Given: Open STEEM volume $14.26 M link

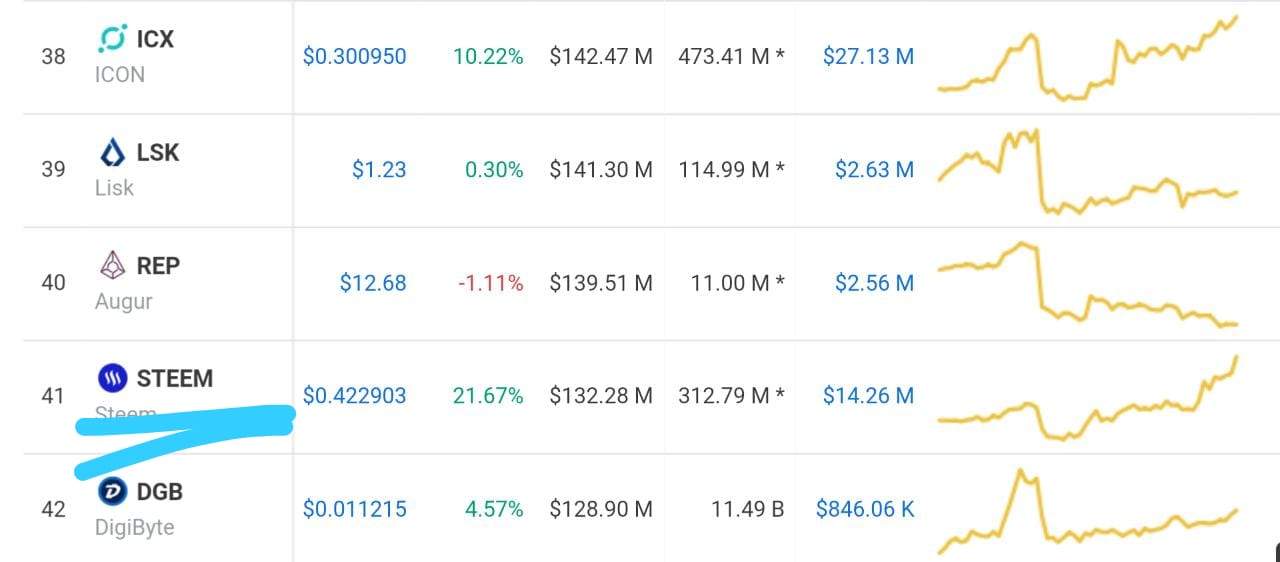Looking at the screenshot, I should coord(868,396).
